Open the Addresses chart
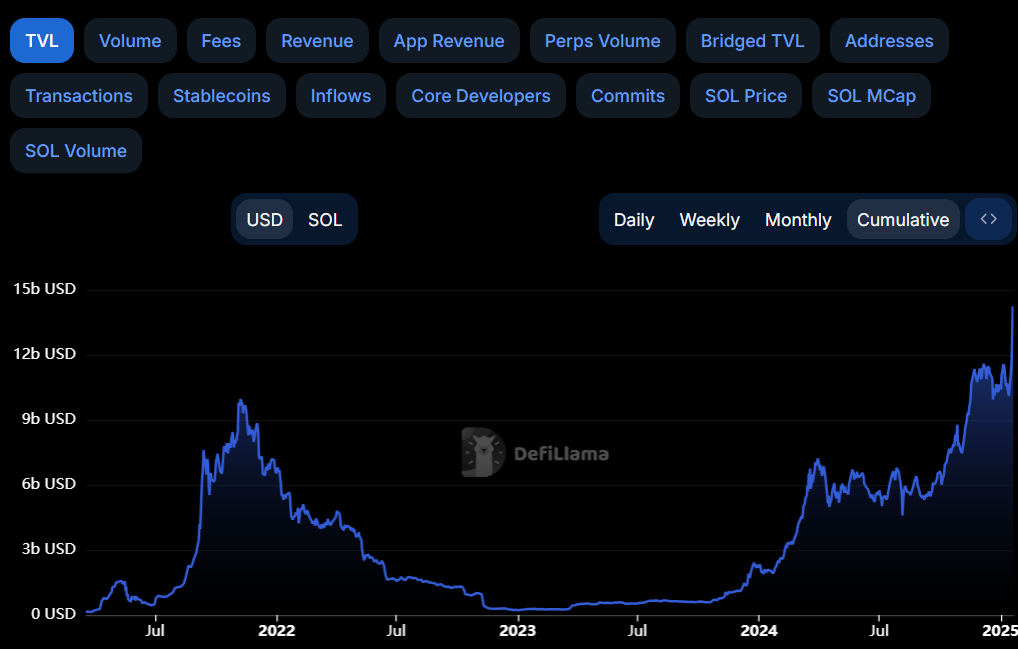The image size is (1018, 649). coord(888,40)
